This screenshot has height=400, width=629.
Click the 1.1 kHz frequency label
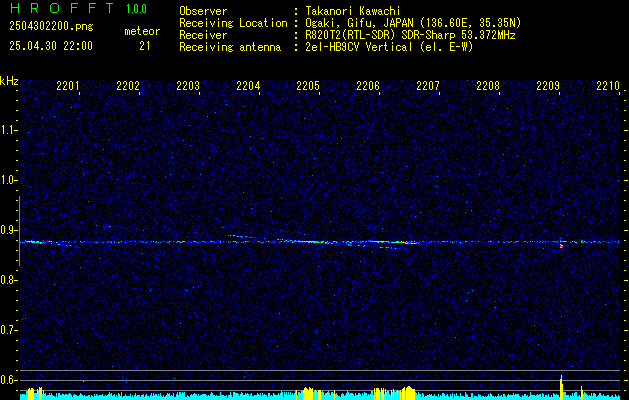tap(7, 130)
